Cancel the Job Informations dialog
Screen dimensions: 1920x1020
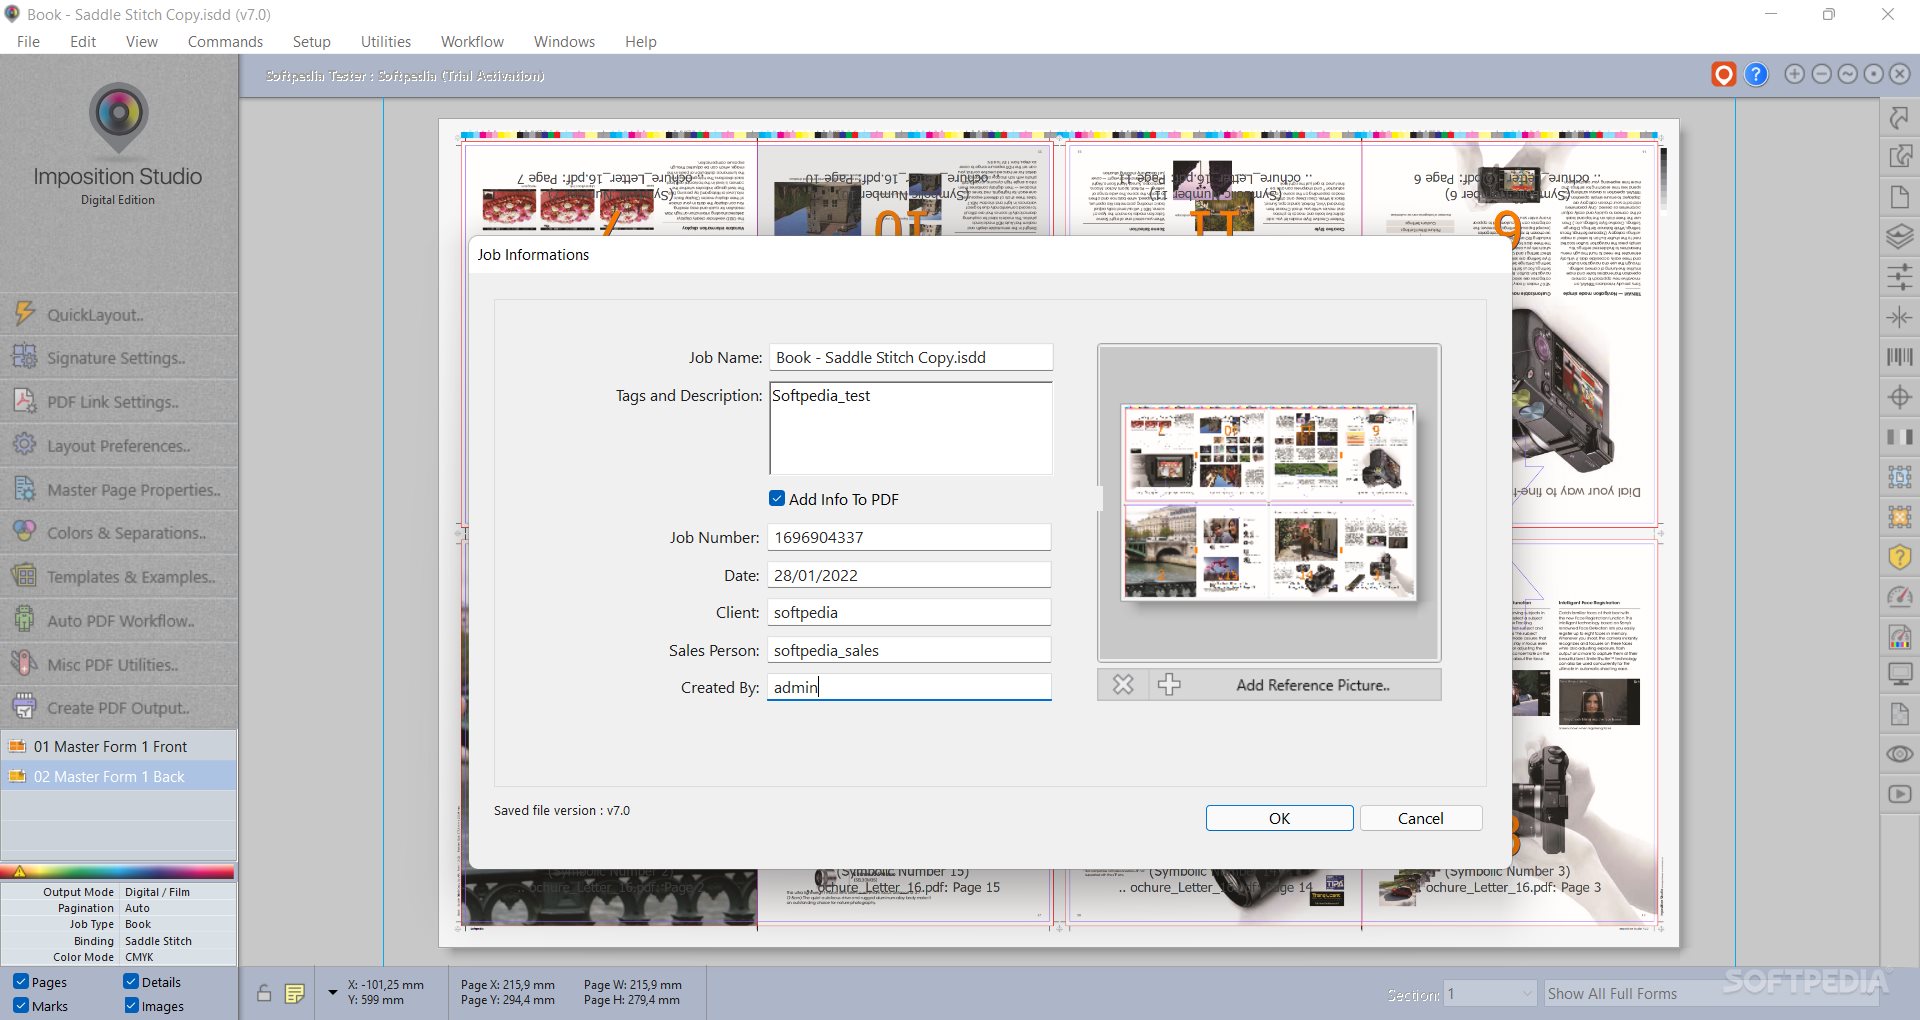[x=1420, y=818]
